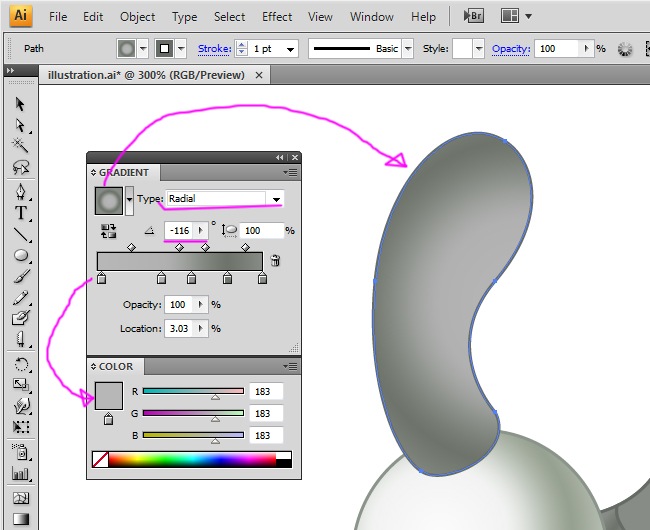Open the graphic Style dropdown
Viewport: 650px width, 530px height.
(x=479, y=49)
